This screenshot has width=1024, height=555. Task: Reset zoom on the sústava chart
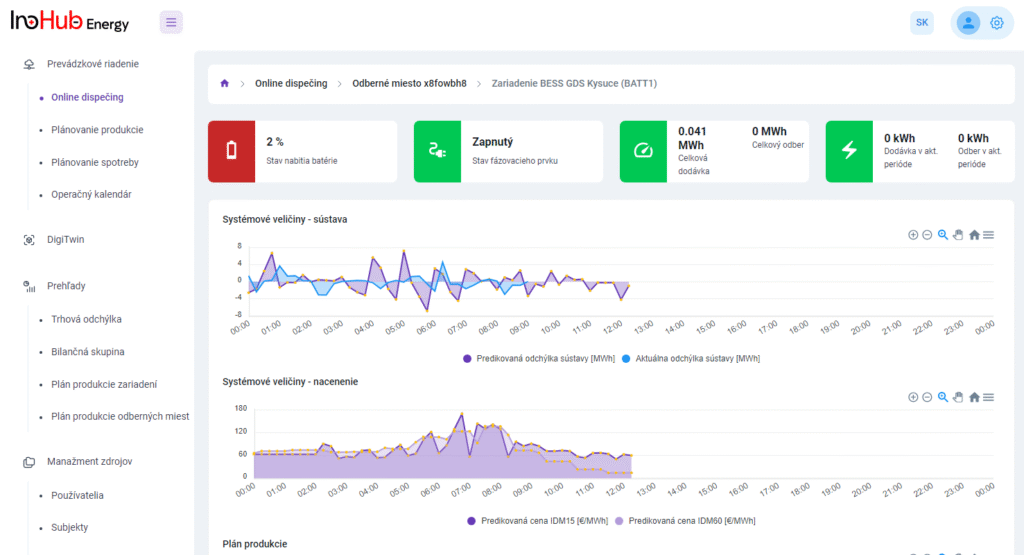[x=974, y=235]
